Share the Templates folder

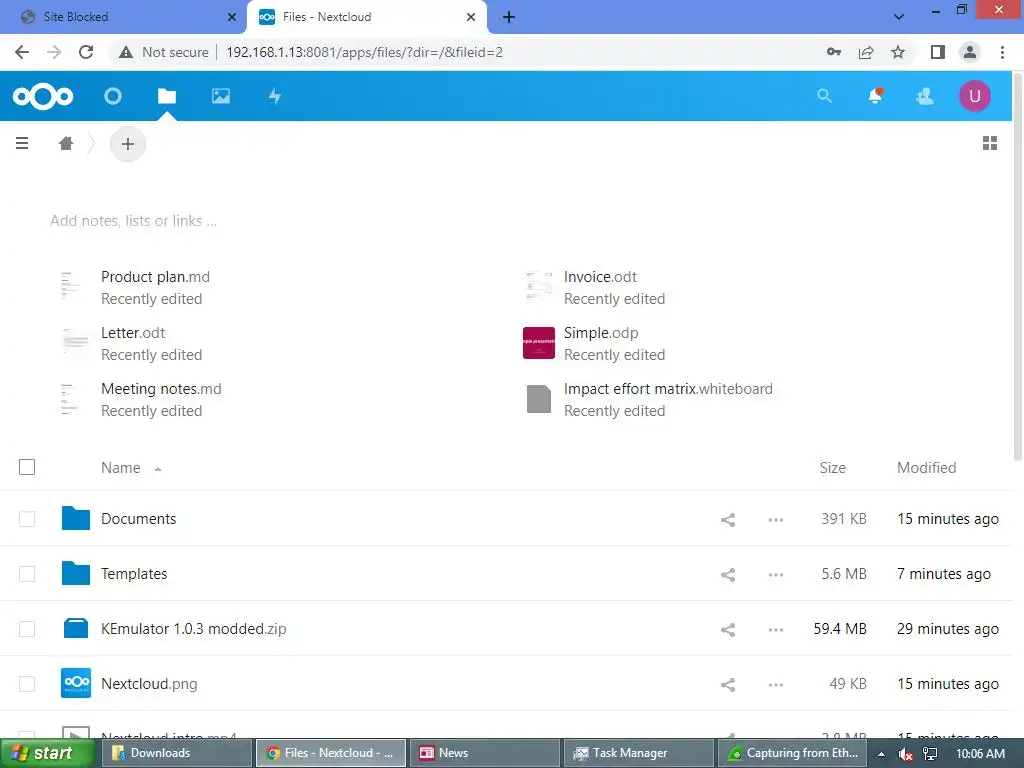pyautogui.click(x=728, y=575)
